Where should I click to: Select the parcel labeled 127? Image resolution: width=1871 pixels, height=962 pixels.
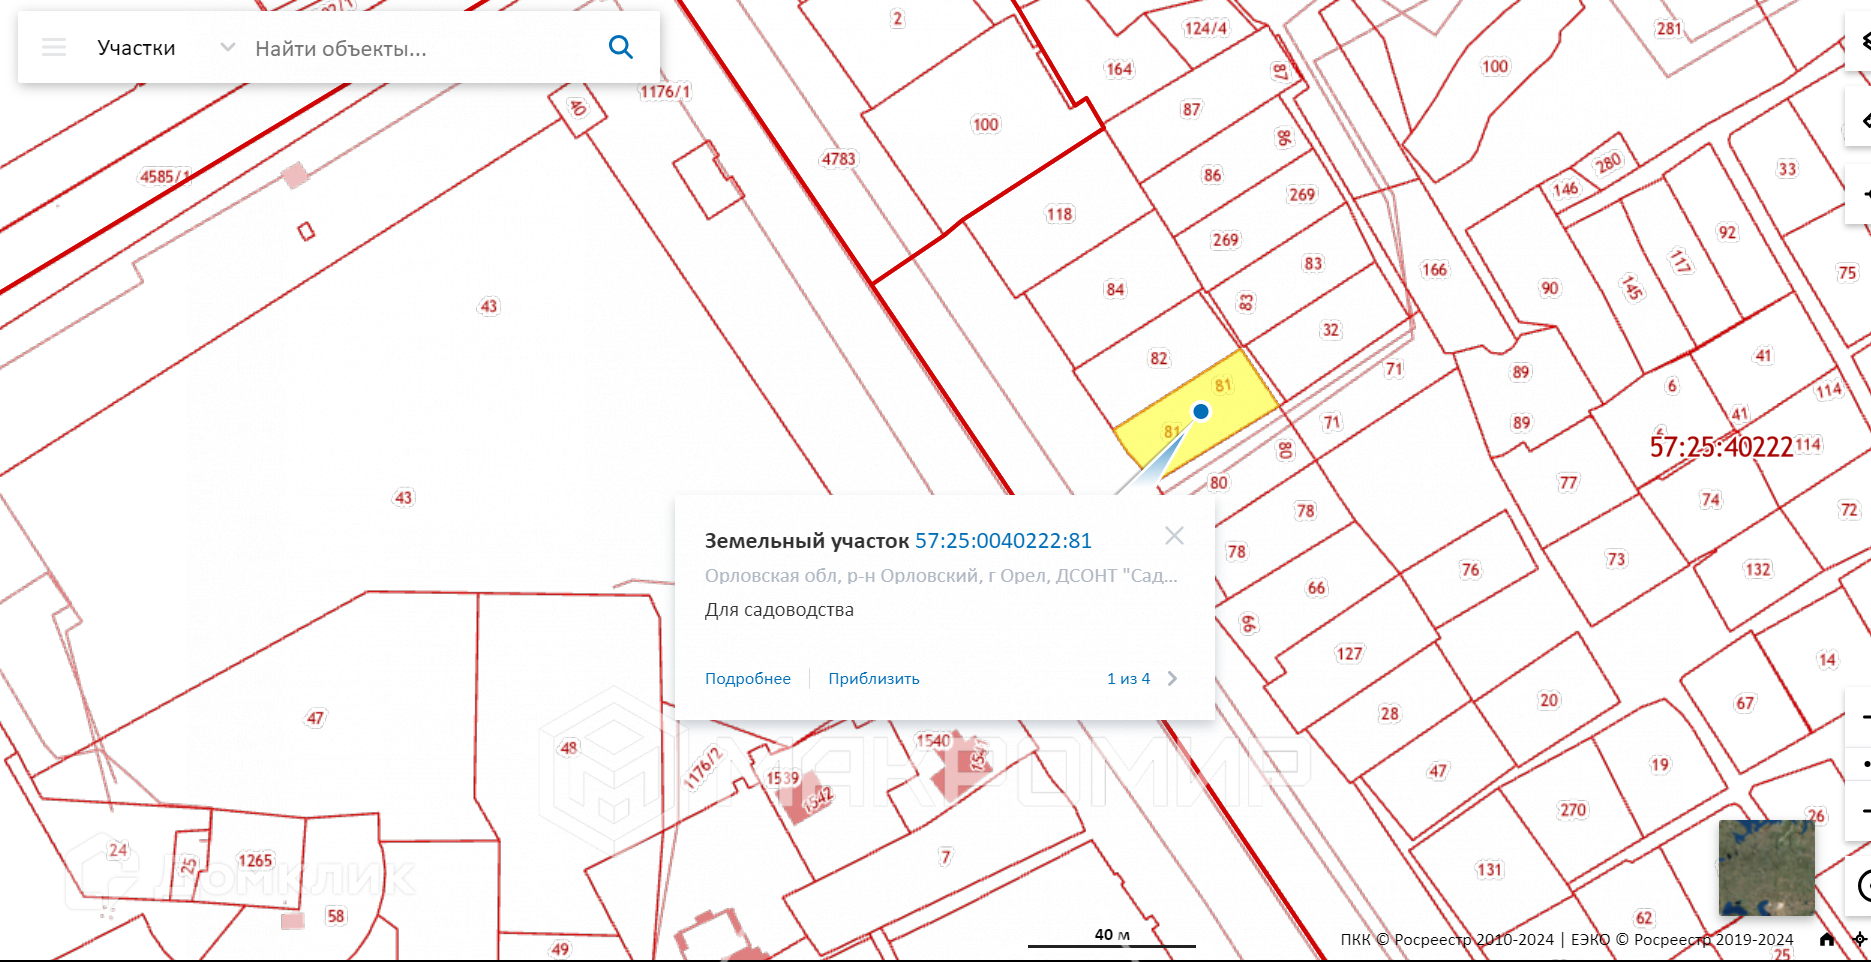coord(1349,654)
